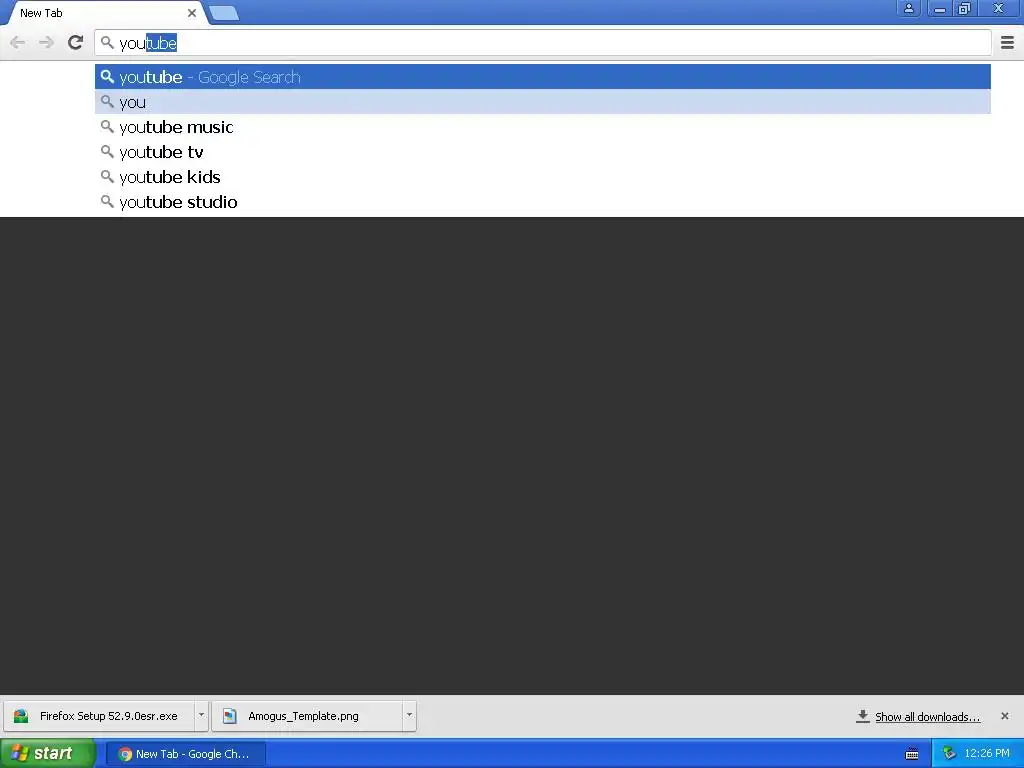
Task: Expand options for Amogus_Template.png download
Action: click(409, 716)
